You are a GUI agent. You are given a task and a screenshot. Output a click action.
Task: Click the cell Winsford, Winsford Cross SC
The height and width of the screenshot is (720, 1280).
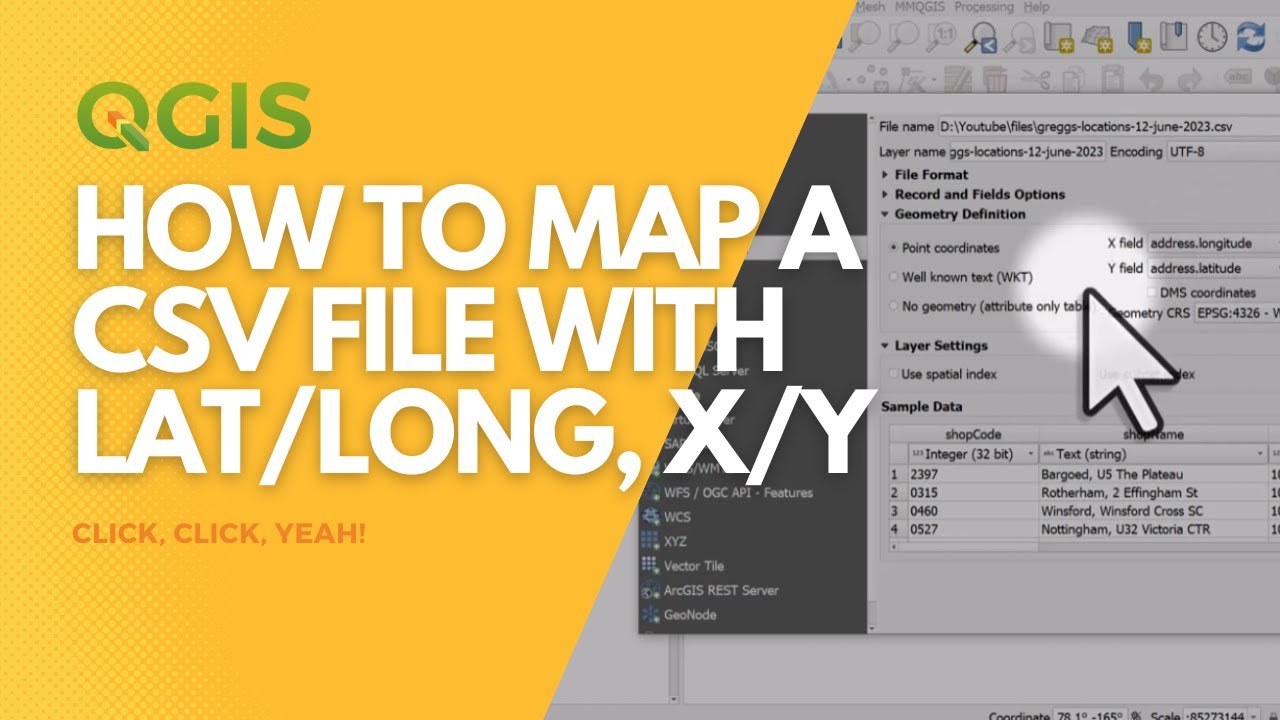pyautogui.click(x=1153, y=511)
